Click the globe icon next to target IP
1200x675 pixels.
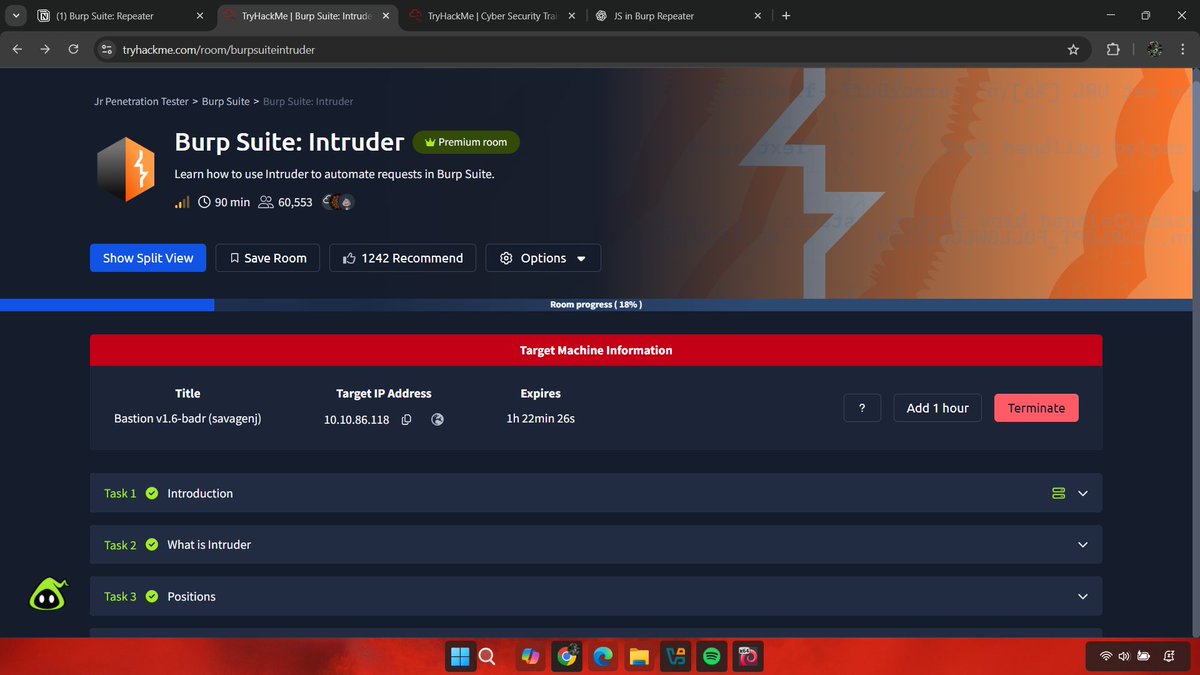pos(436,419)
